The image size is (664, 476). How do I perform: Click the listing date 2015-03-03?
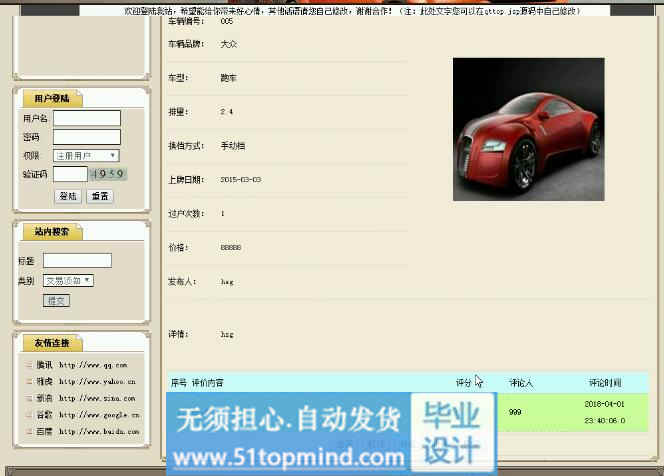(x=241, y=180)
